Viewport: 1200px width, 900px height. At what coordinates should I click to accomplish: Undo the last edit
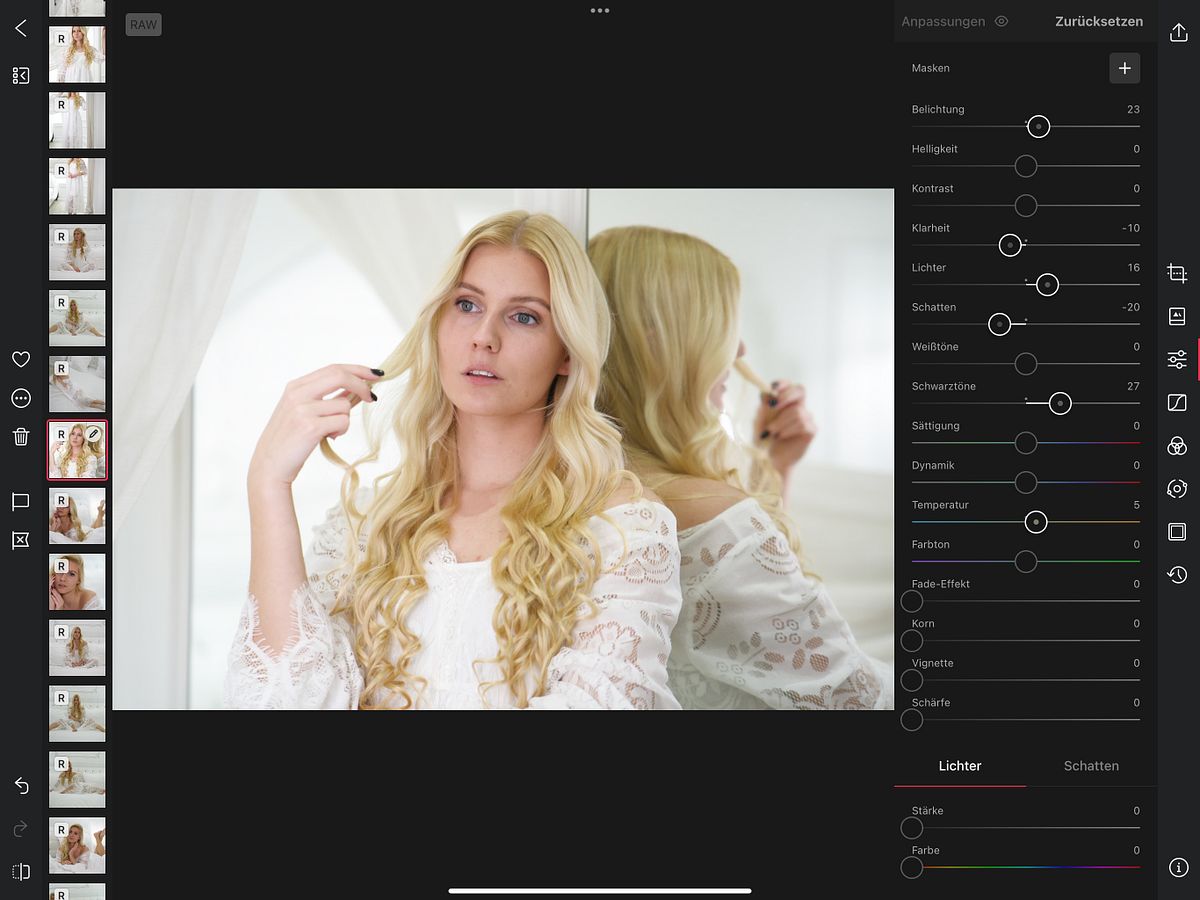(x=21, y=786)
